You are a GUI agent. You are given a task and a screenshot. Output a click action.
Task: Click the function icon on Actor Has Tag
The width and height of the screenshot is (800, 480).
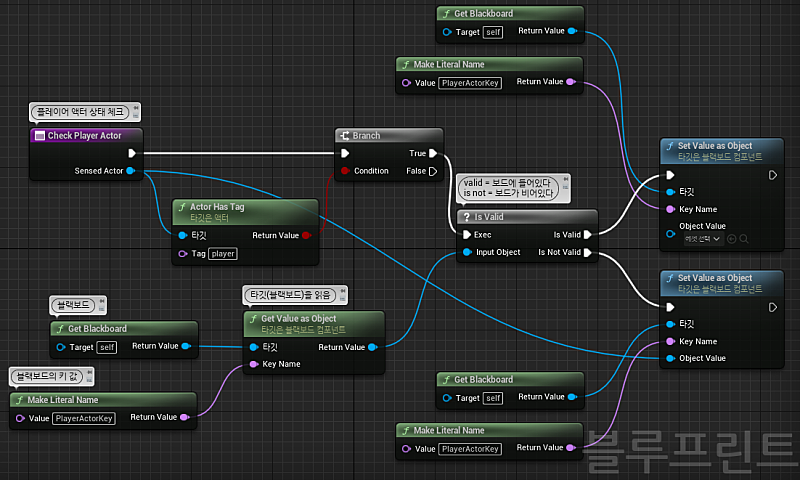click(x=181, y=207)
